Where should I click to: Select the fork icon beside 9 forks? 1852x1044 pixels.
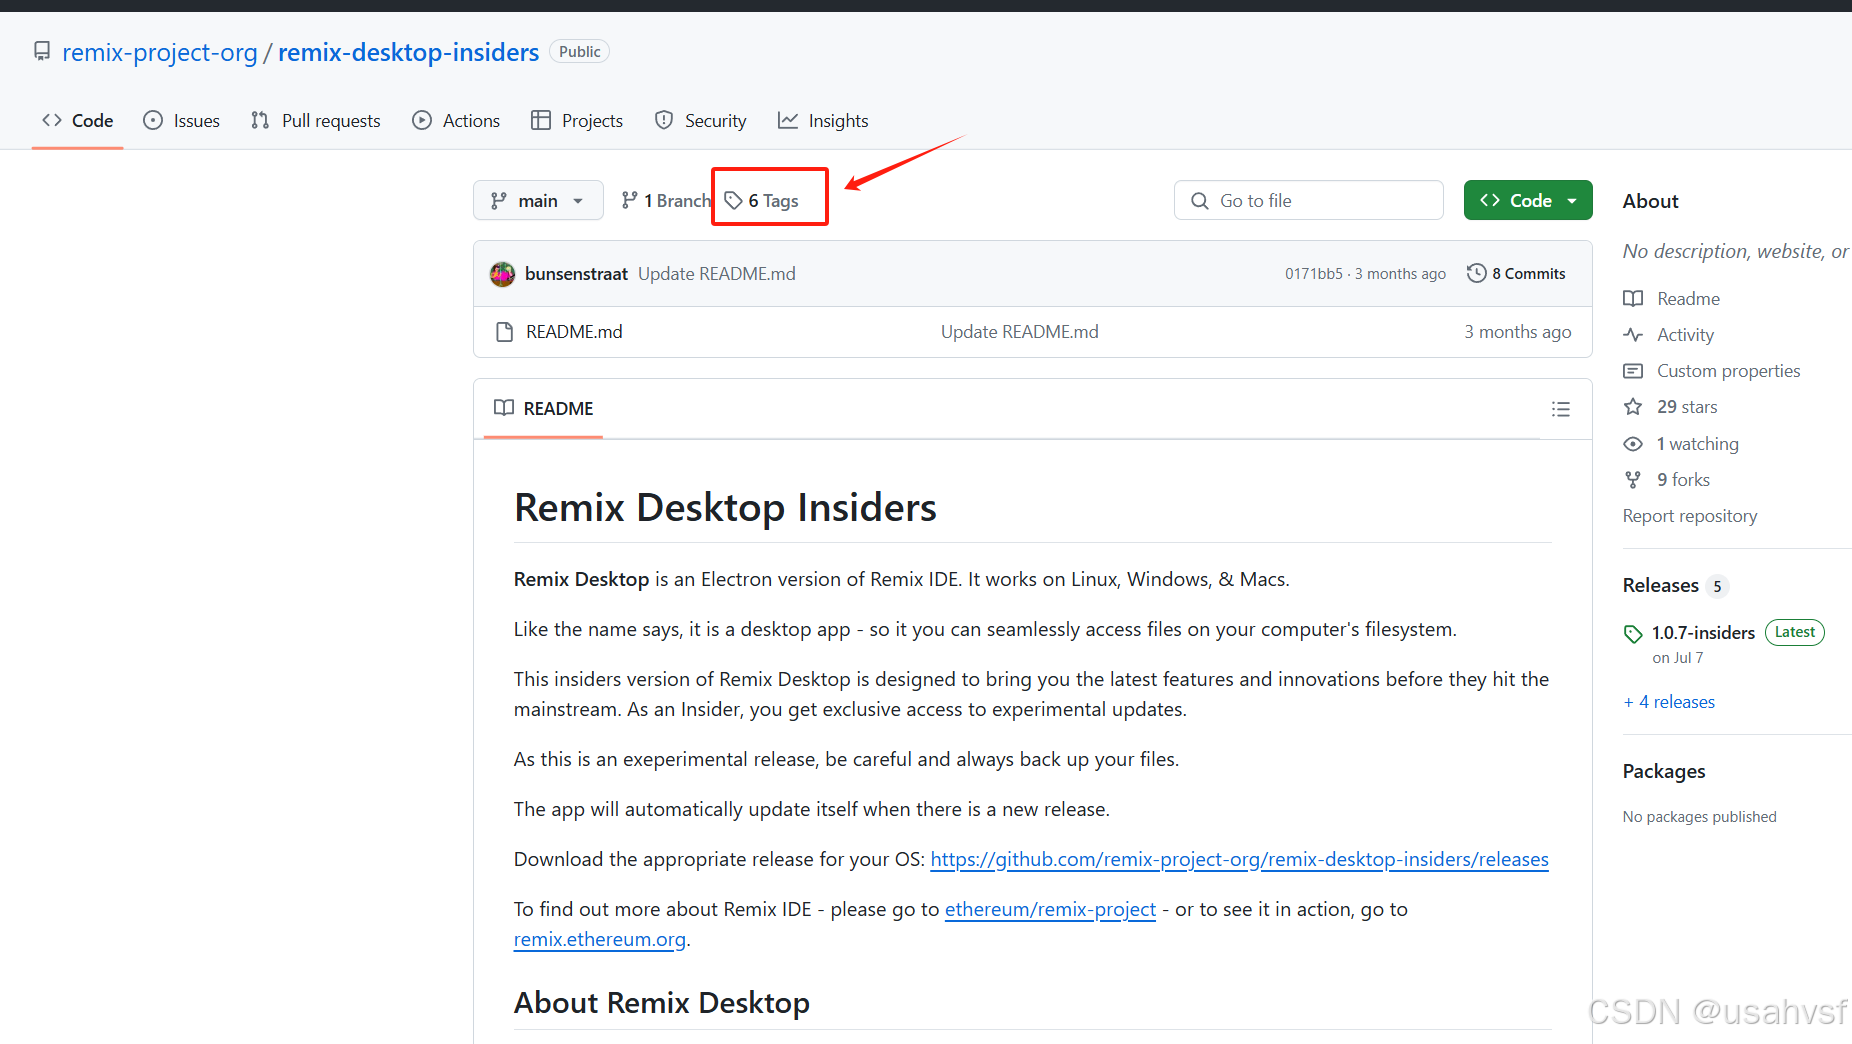(1633, 479)
